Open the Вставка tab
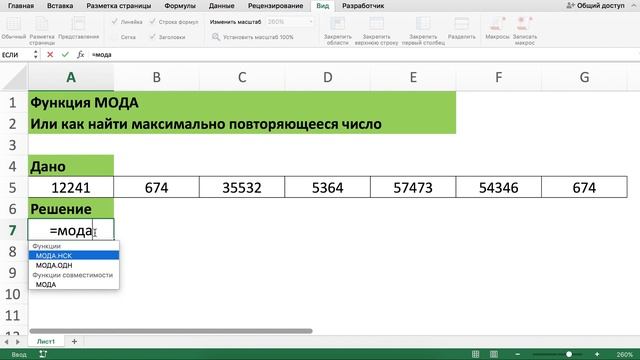The width and height of the screenshot is (640, 360). click(x=60, y=6)
